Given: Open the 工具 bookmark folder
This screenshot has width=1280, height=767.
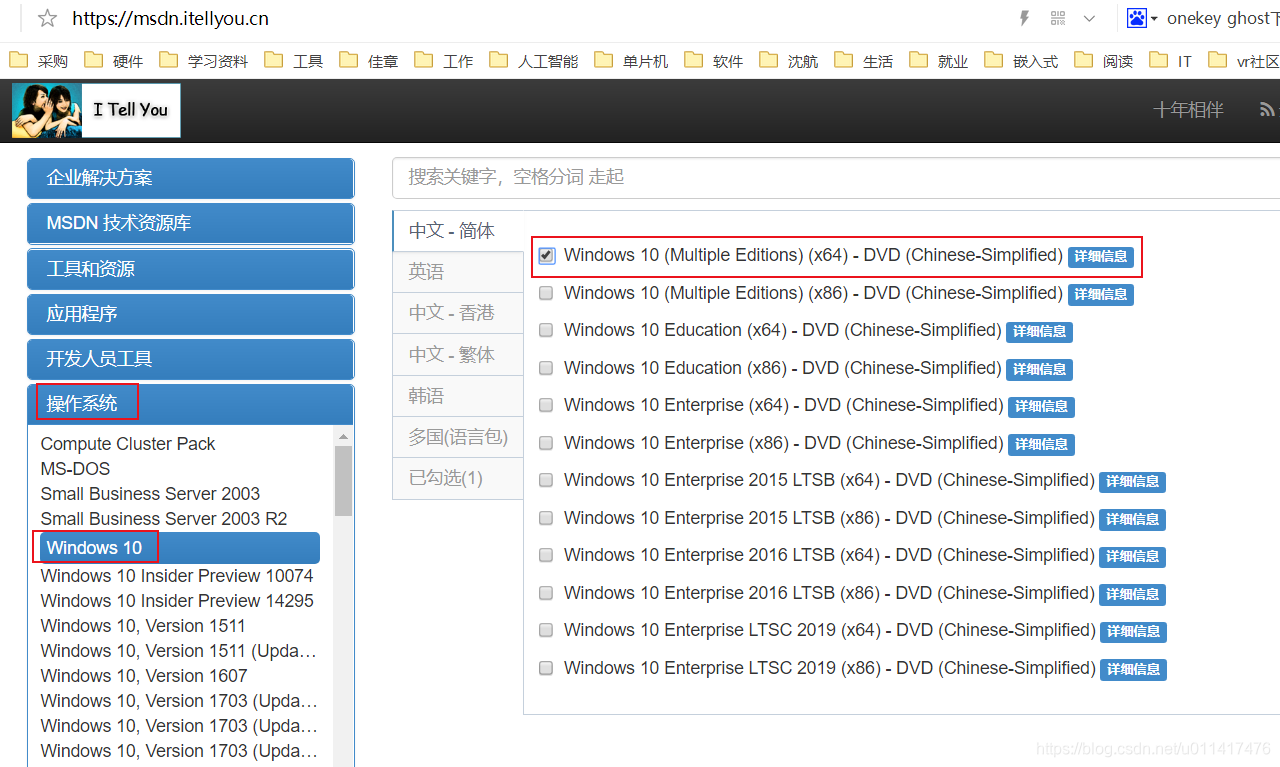Looking at the screenshot, I should tap(294, 61).
